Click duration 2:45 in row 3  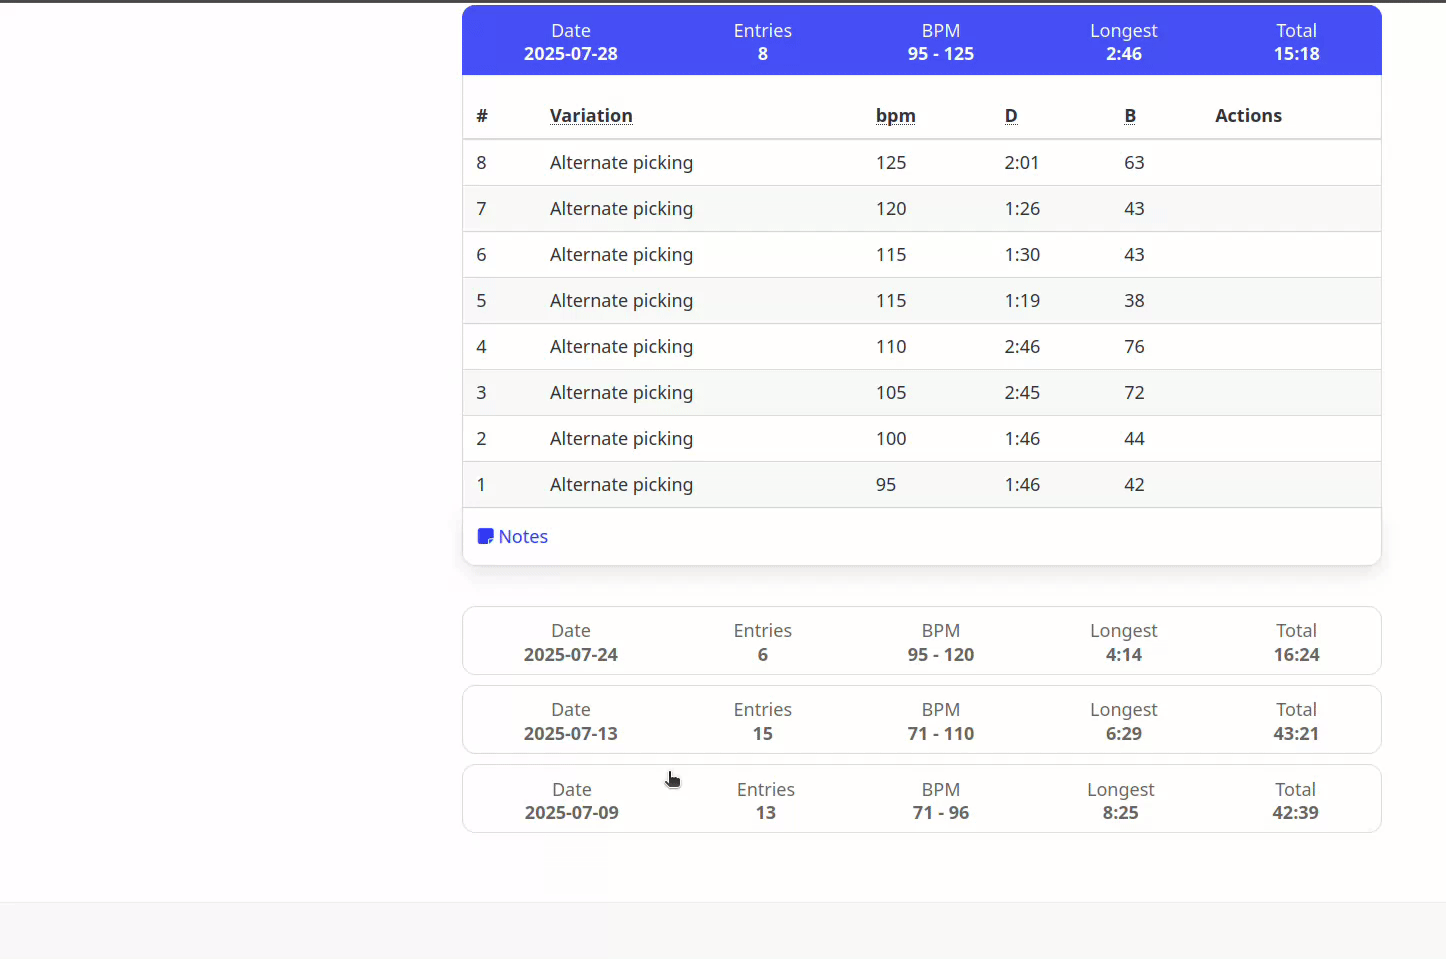coord(1022,392)
